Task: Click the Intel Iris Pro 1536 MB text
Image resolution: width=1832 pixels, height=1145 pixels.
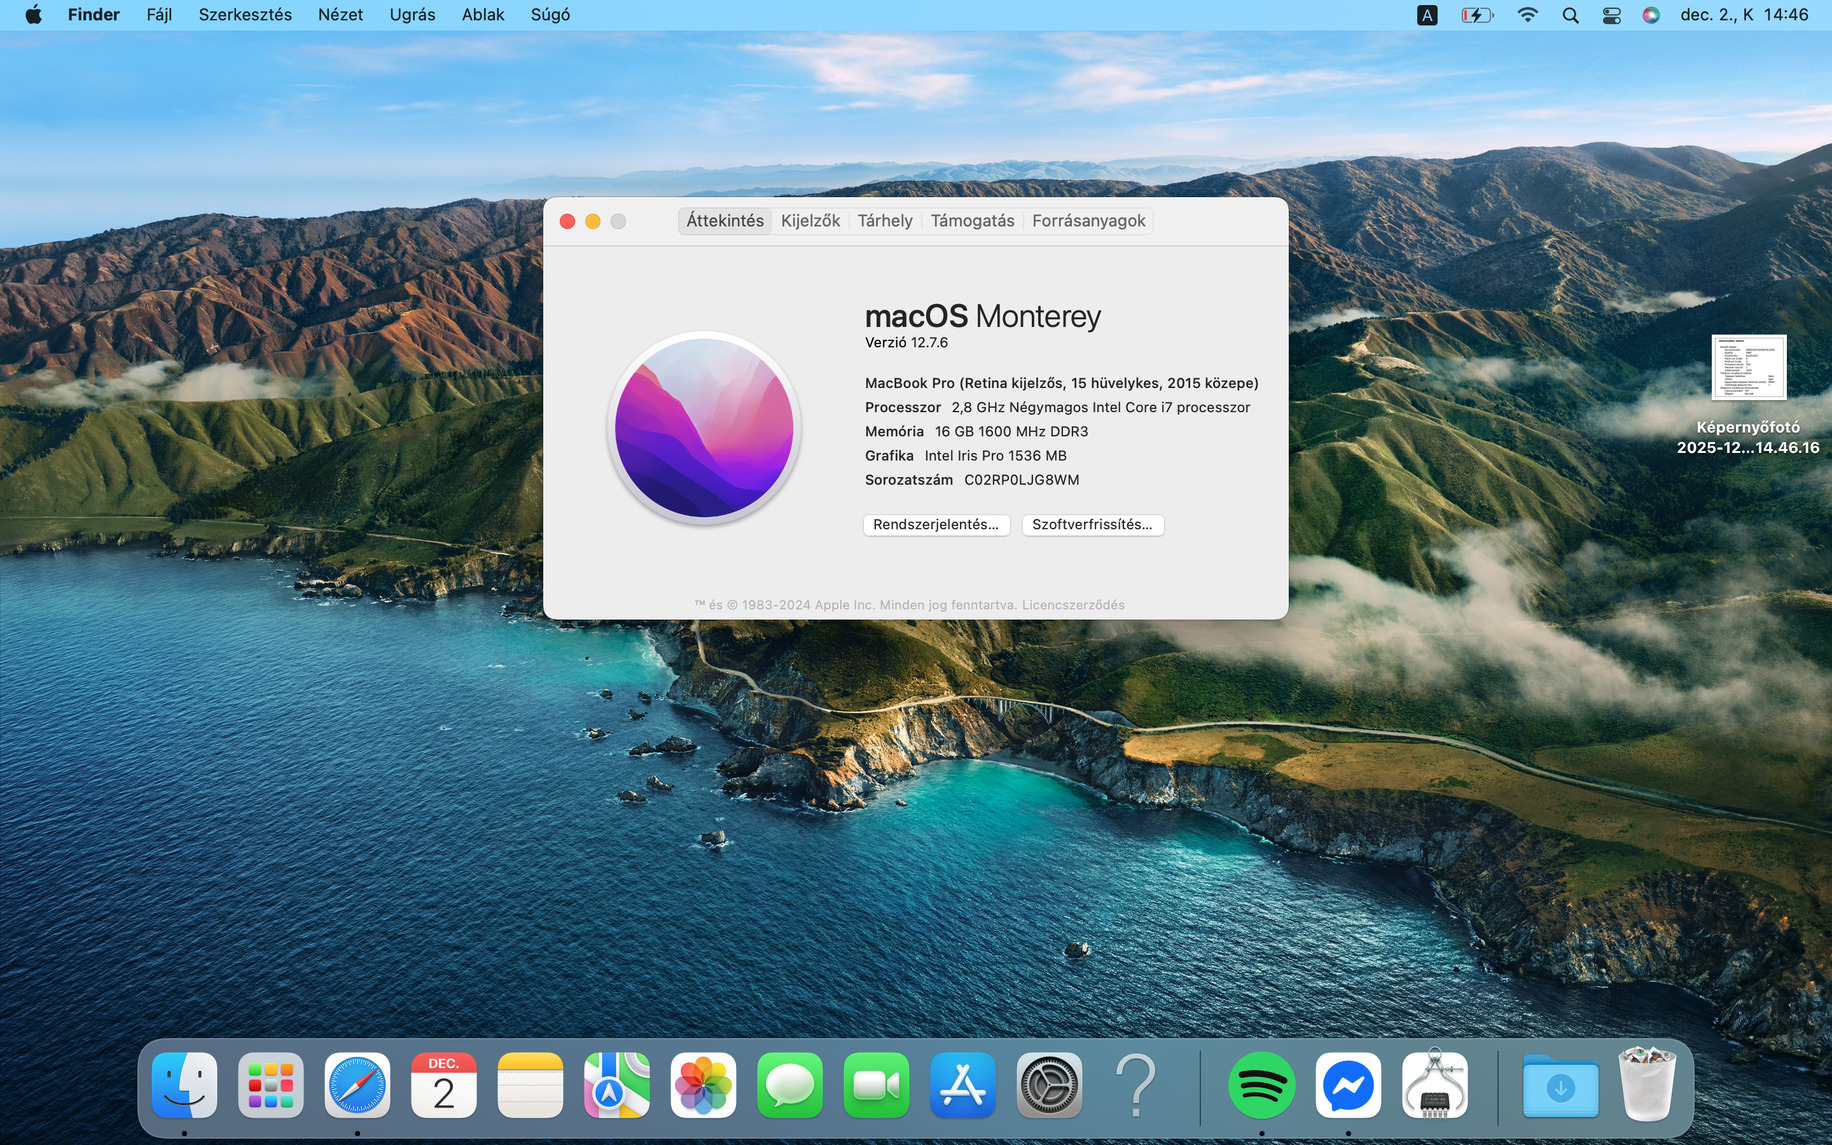Action: tap(995, 456)
